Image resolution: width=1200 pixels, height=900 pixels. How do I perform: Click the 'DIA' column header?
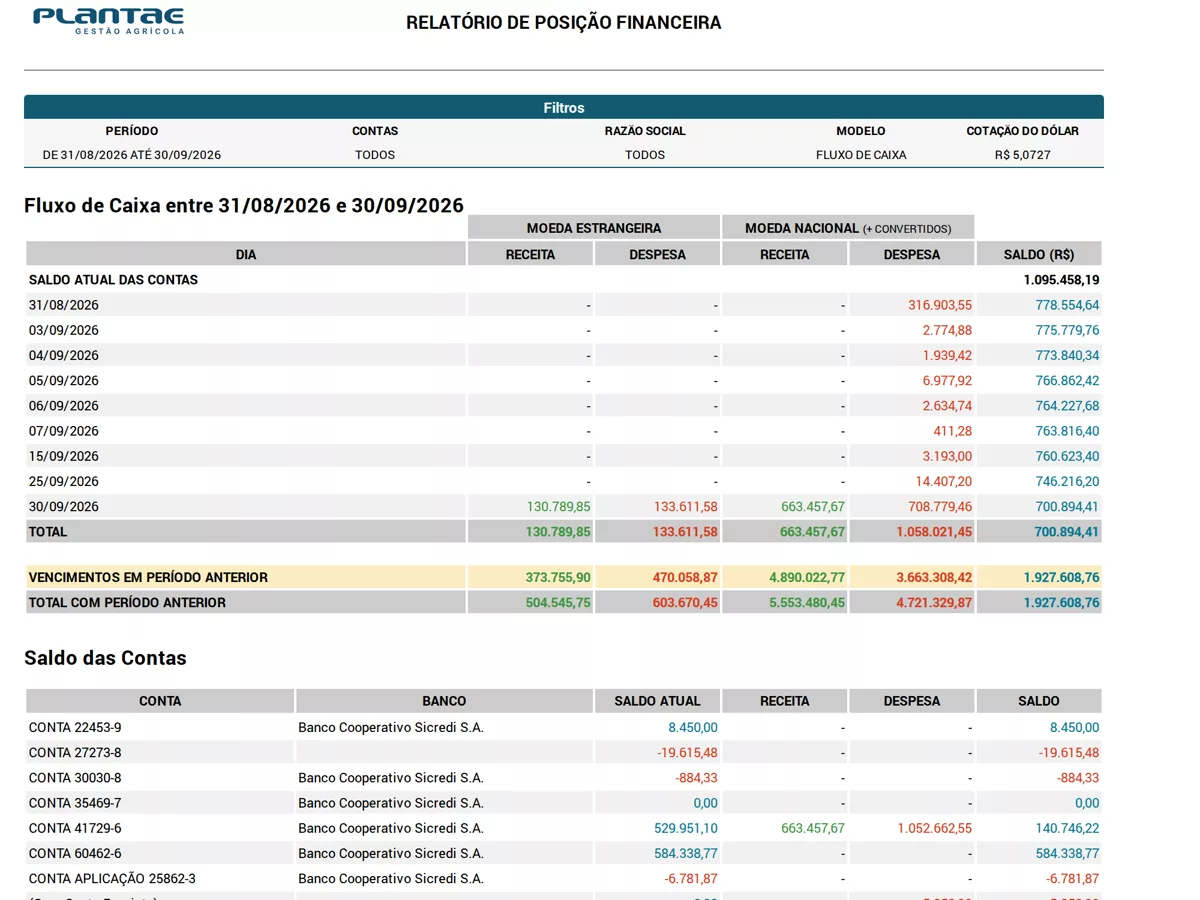click(x=246, y=254)
